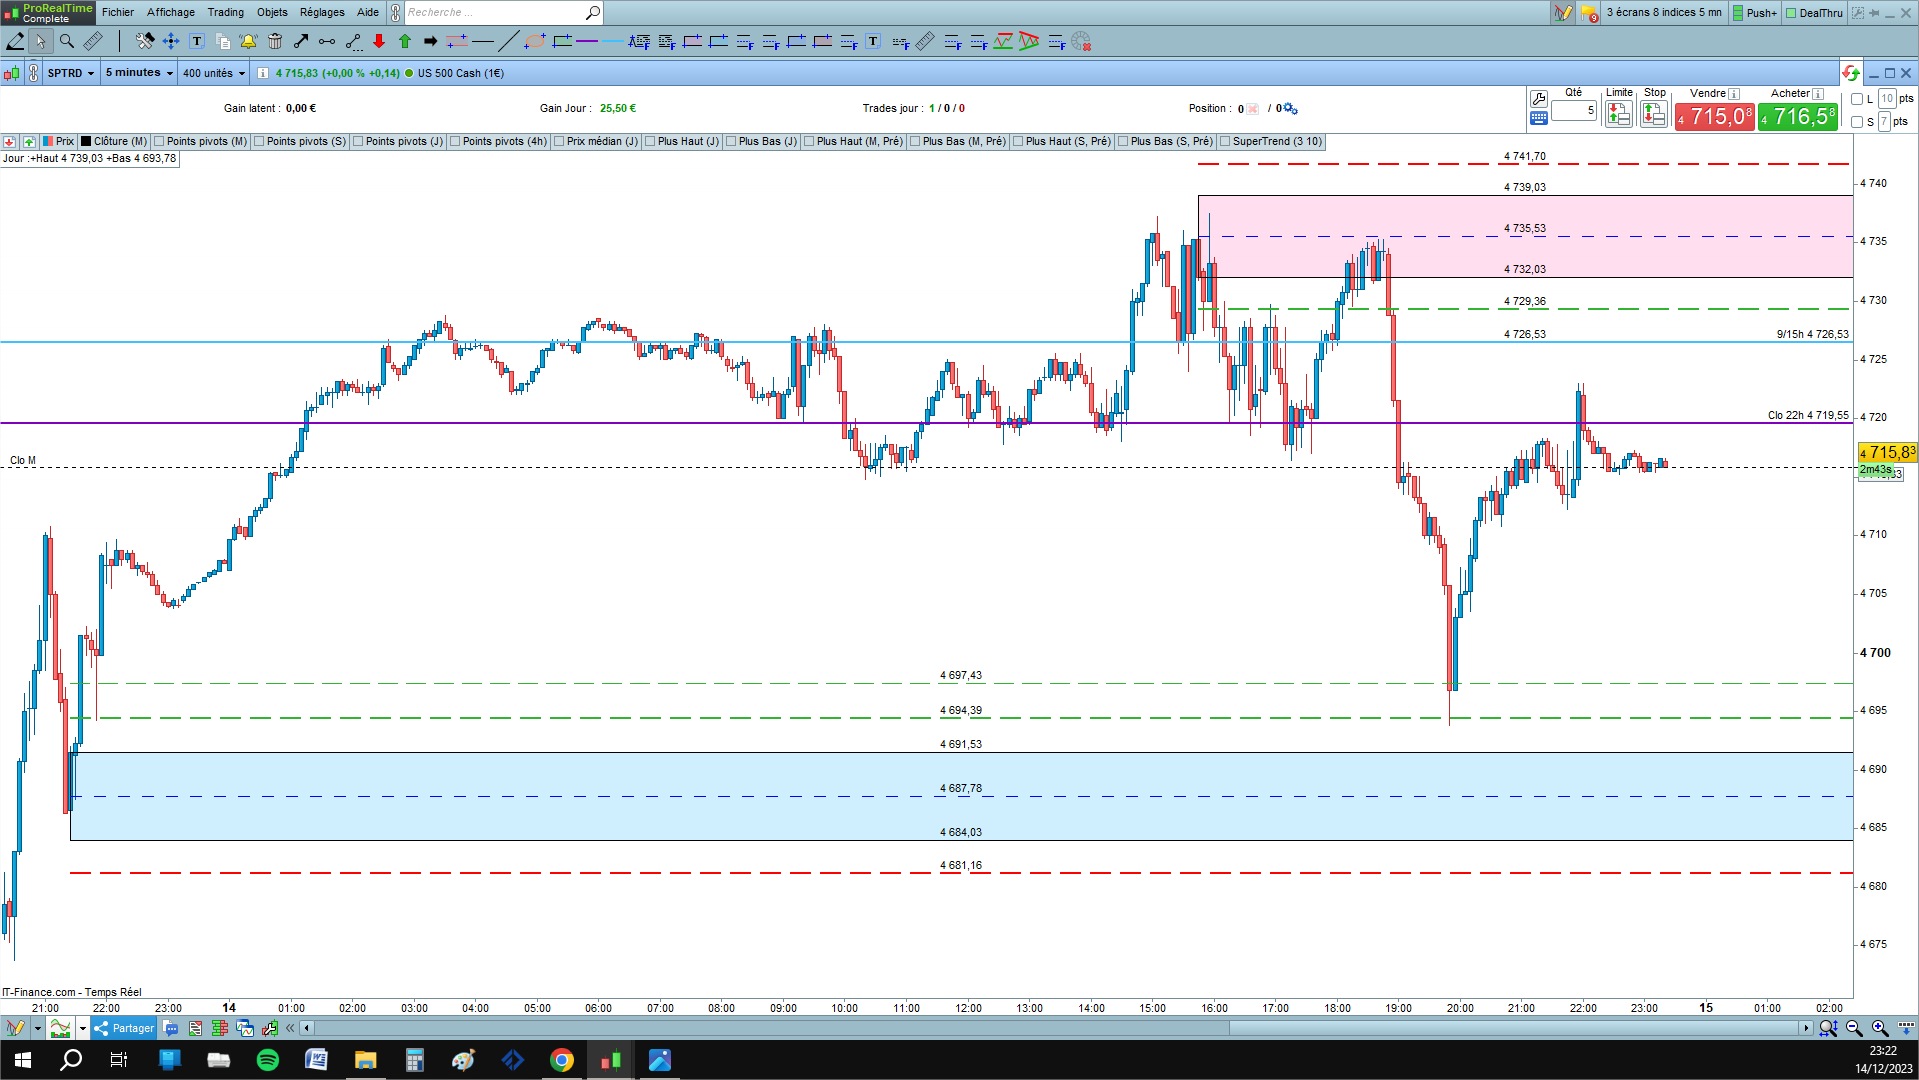
Task: Open the 5 minutes timeframe dropdown
Action: pos(139,73)
